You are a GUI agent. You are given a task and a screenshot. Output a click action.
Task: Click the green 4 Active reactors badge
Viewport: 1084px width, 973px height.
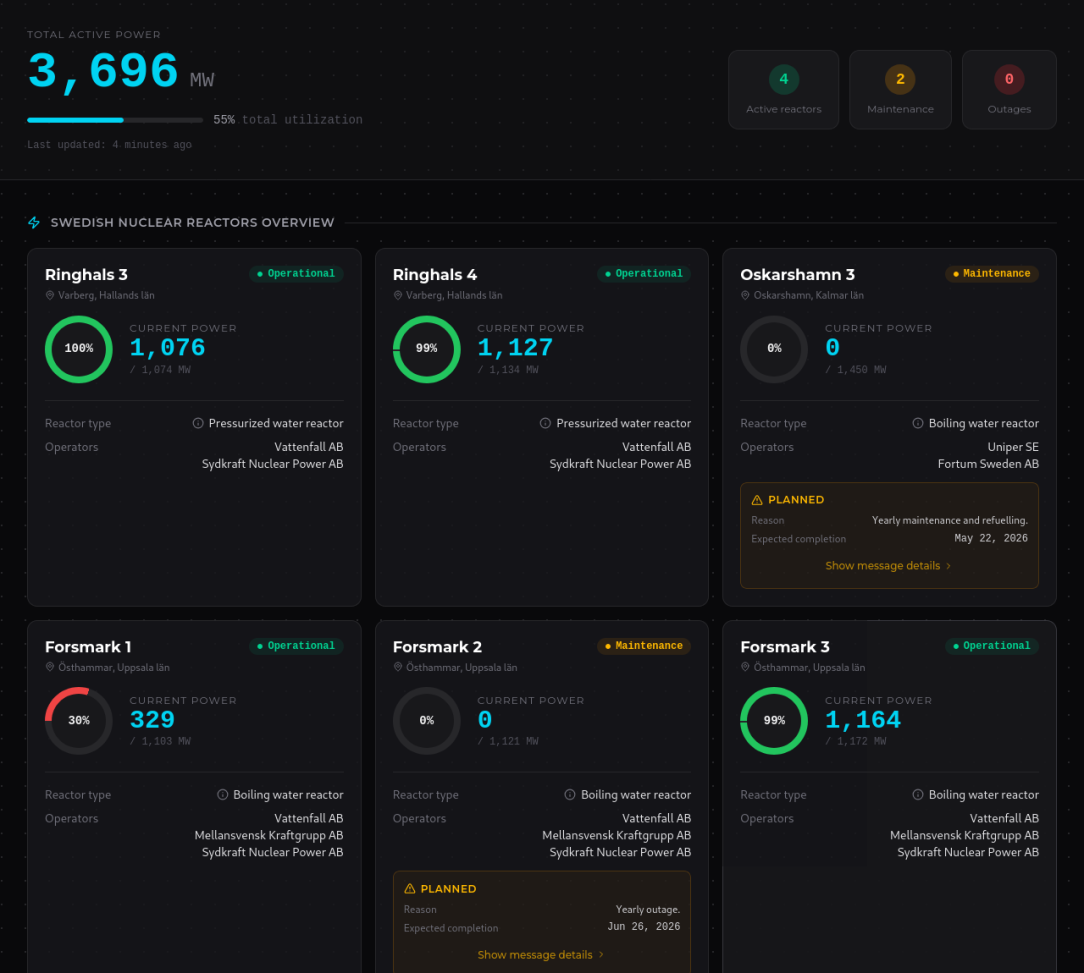tap(784, 80)
